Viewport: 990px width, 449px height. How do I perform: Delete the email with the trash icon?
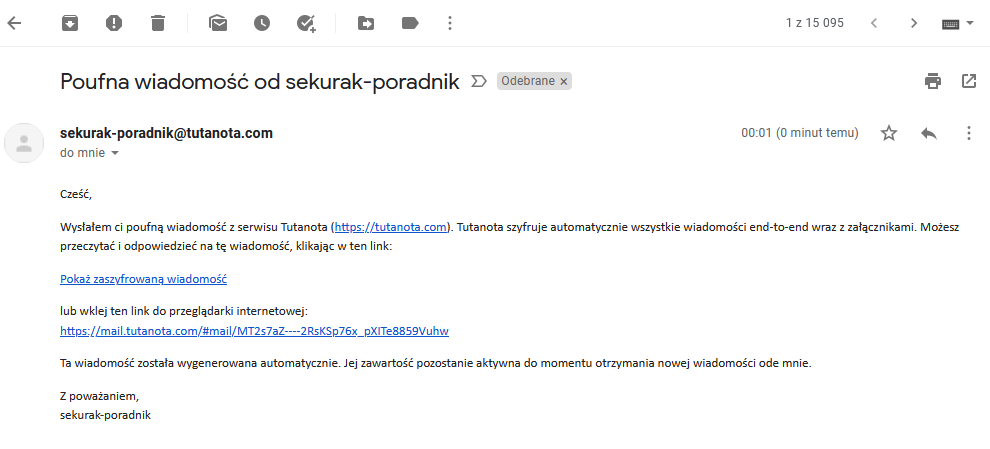(158, 23)
